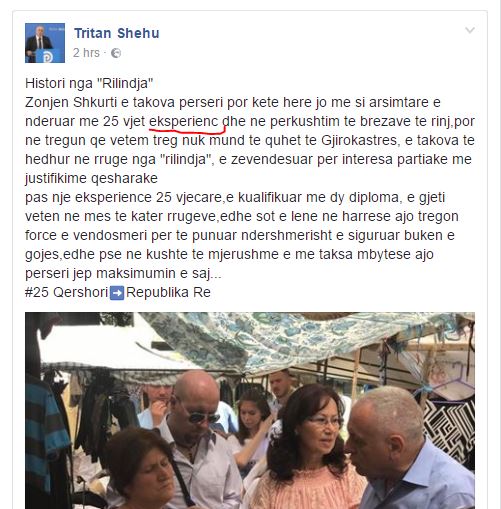
Task: Click the public globe privacy icon
Action: coord(116,53)
